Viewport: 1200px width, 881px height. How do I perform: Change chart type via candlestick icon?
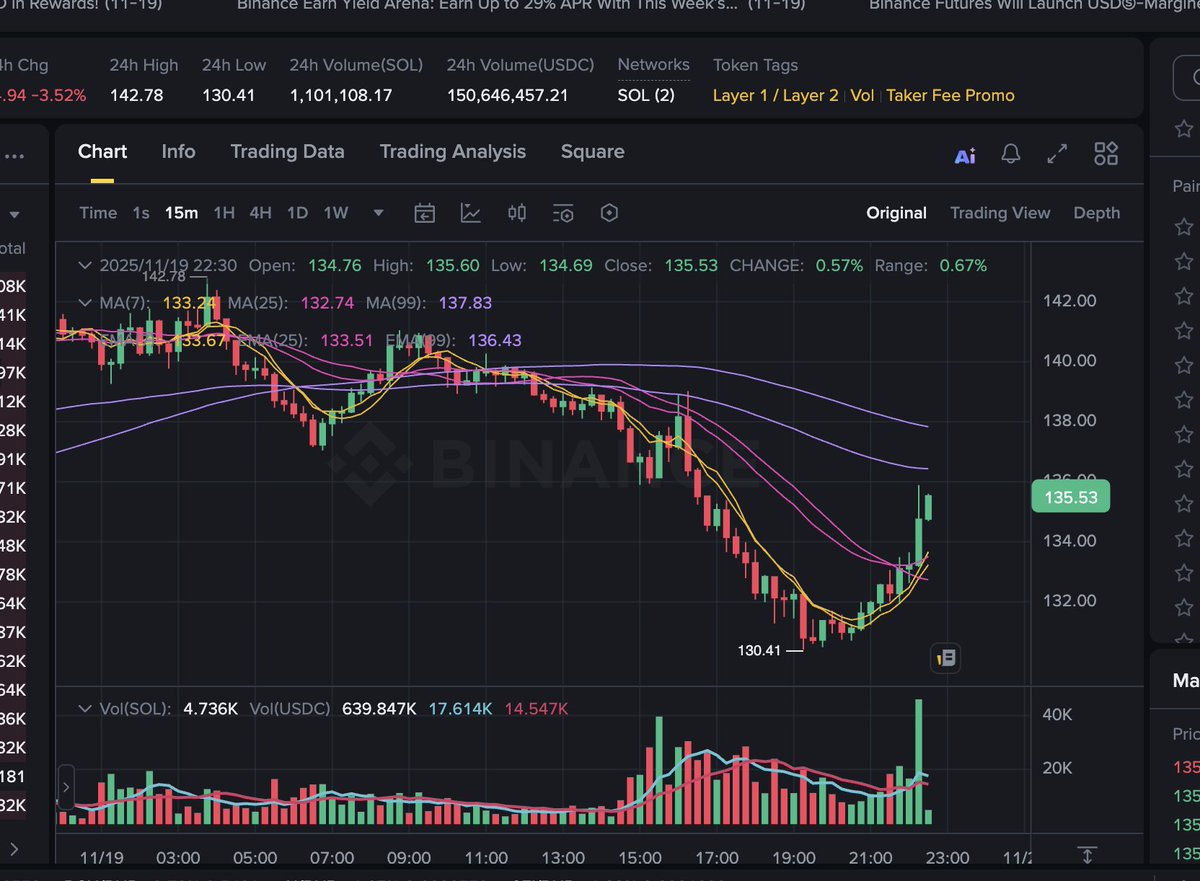(x=517, y=213)
